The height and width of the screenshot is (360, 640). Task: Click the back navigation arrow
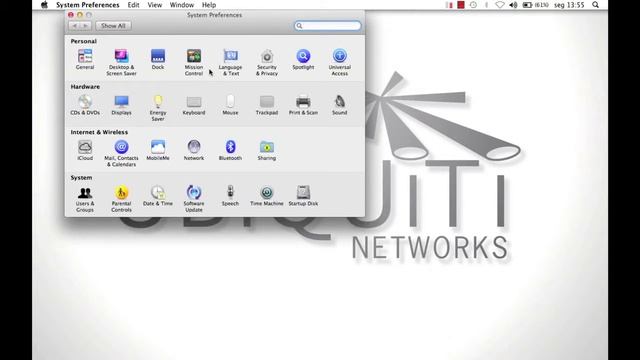pyautogui.click(x=74, y=26)
